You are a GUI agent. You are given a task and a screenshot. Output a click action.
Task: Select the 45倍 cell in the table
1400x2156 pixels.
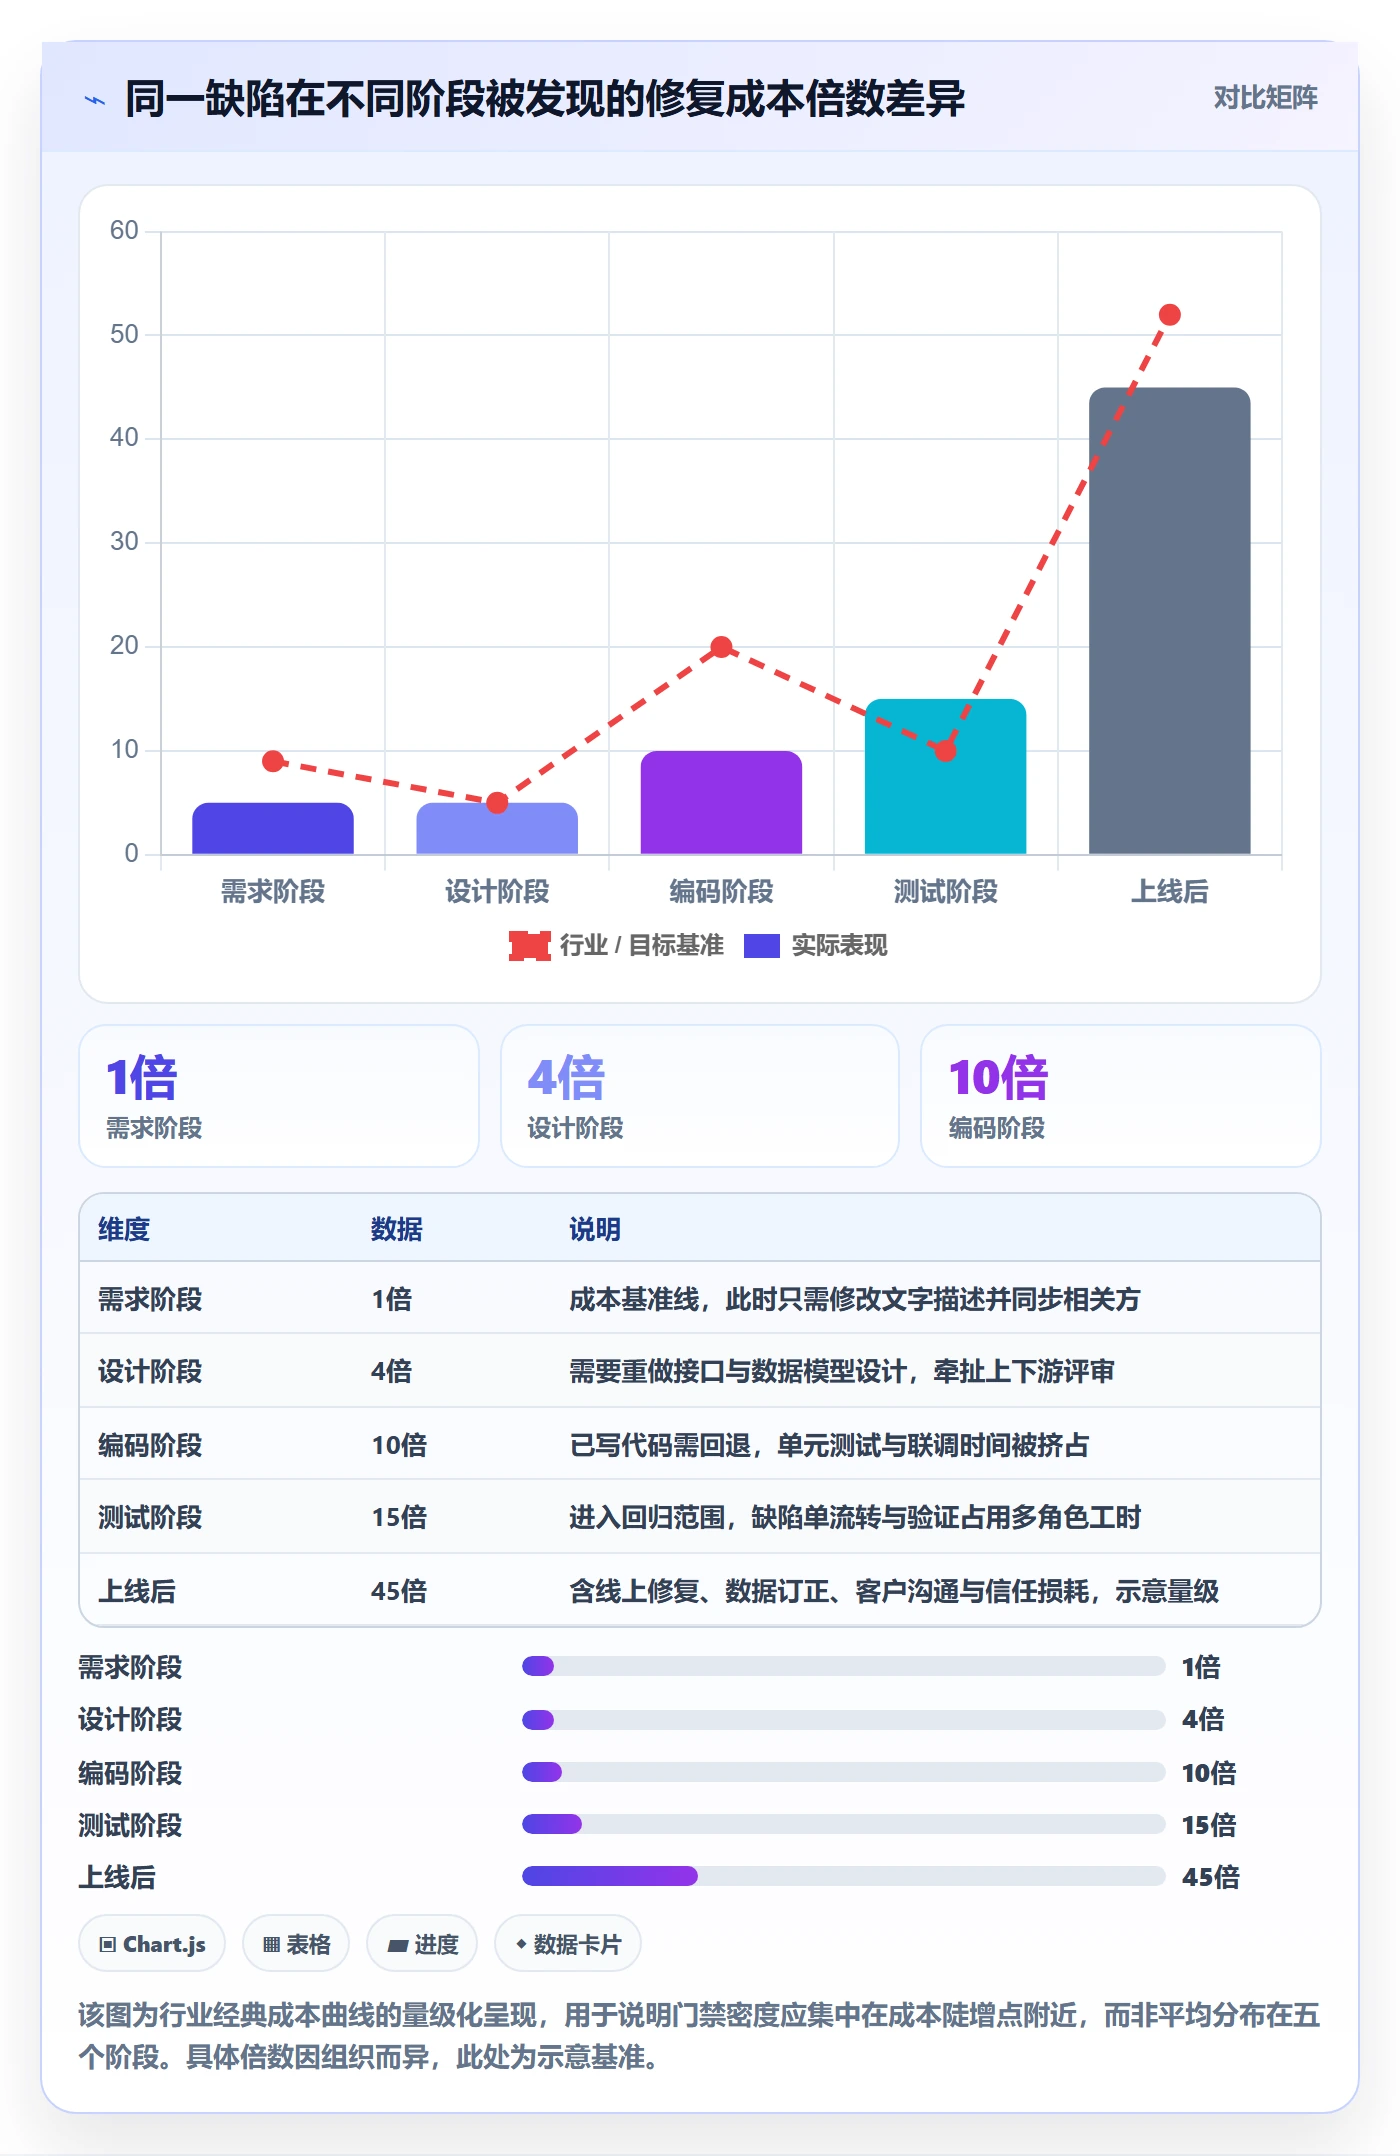coord(399,1591)
